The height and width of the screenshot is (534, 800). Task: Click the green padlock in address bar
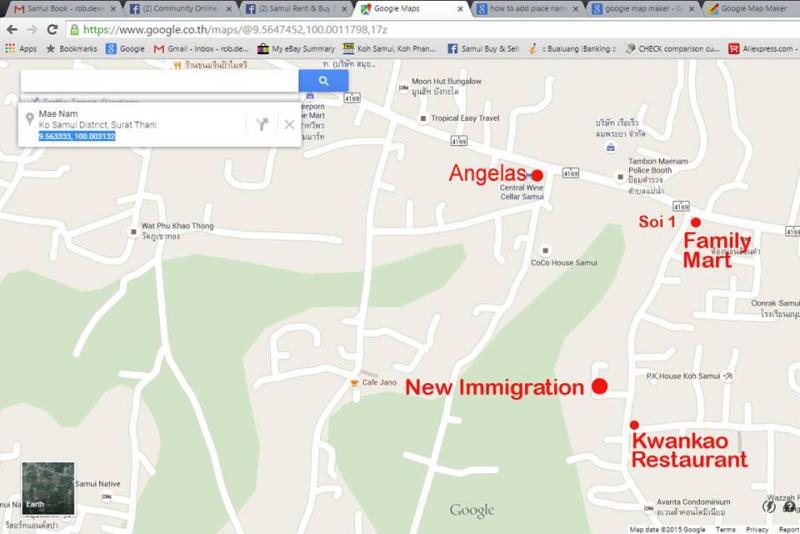click(x=74, y=30)
